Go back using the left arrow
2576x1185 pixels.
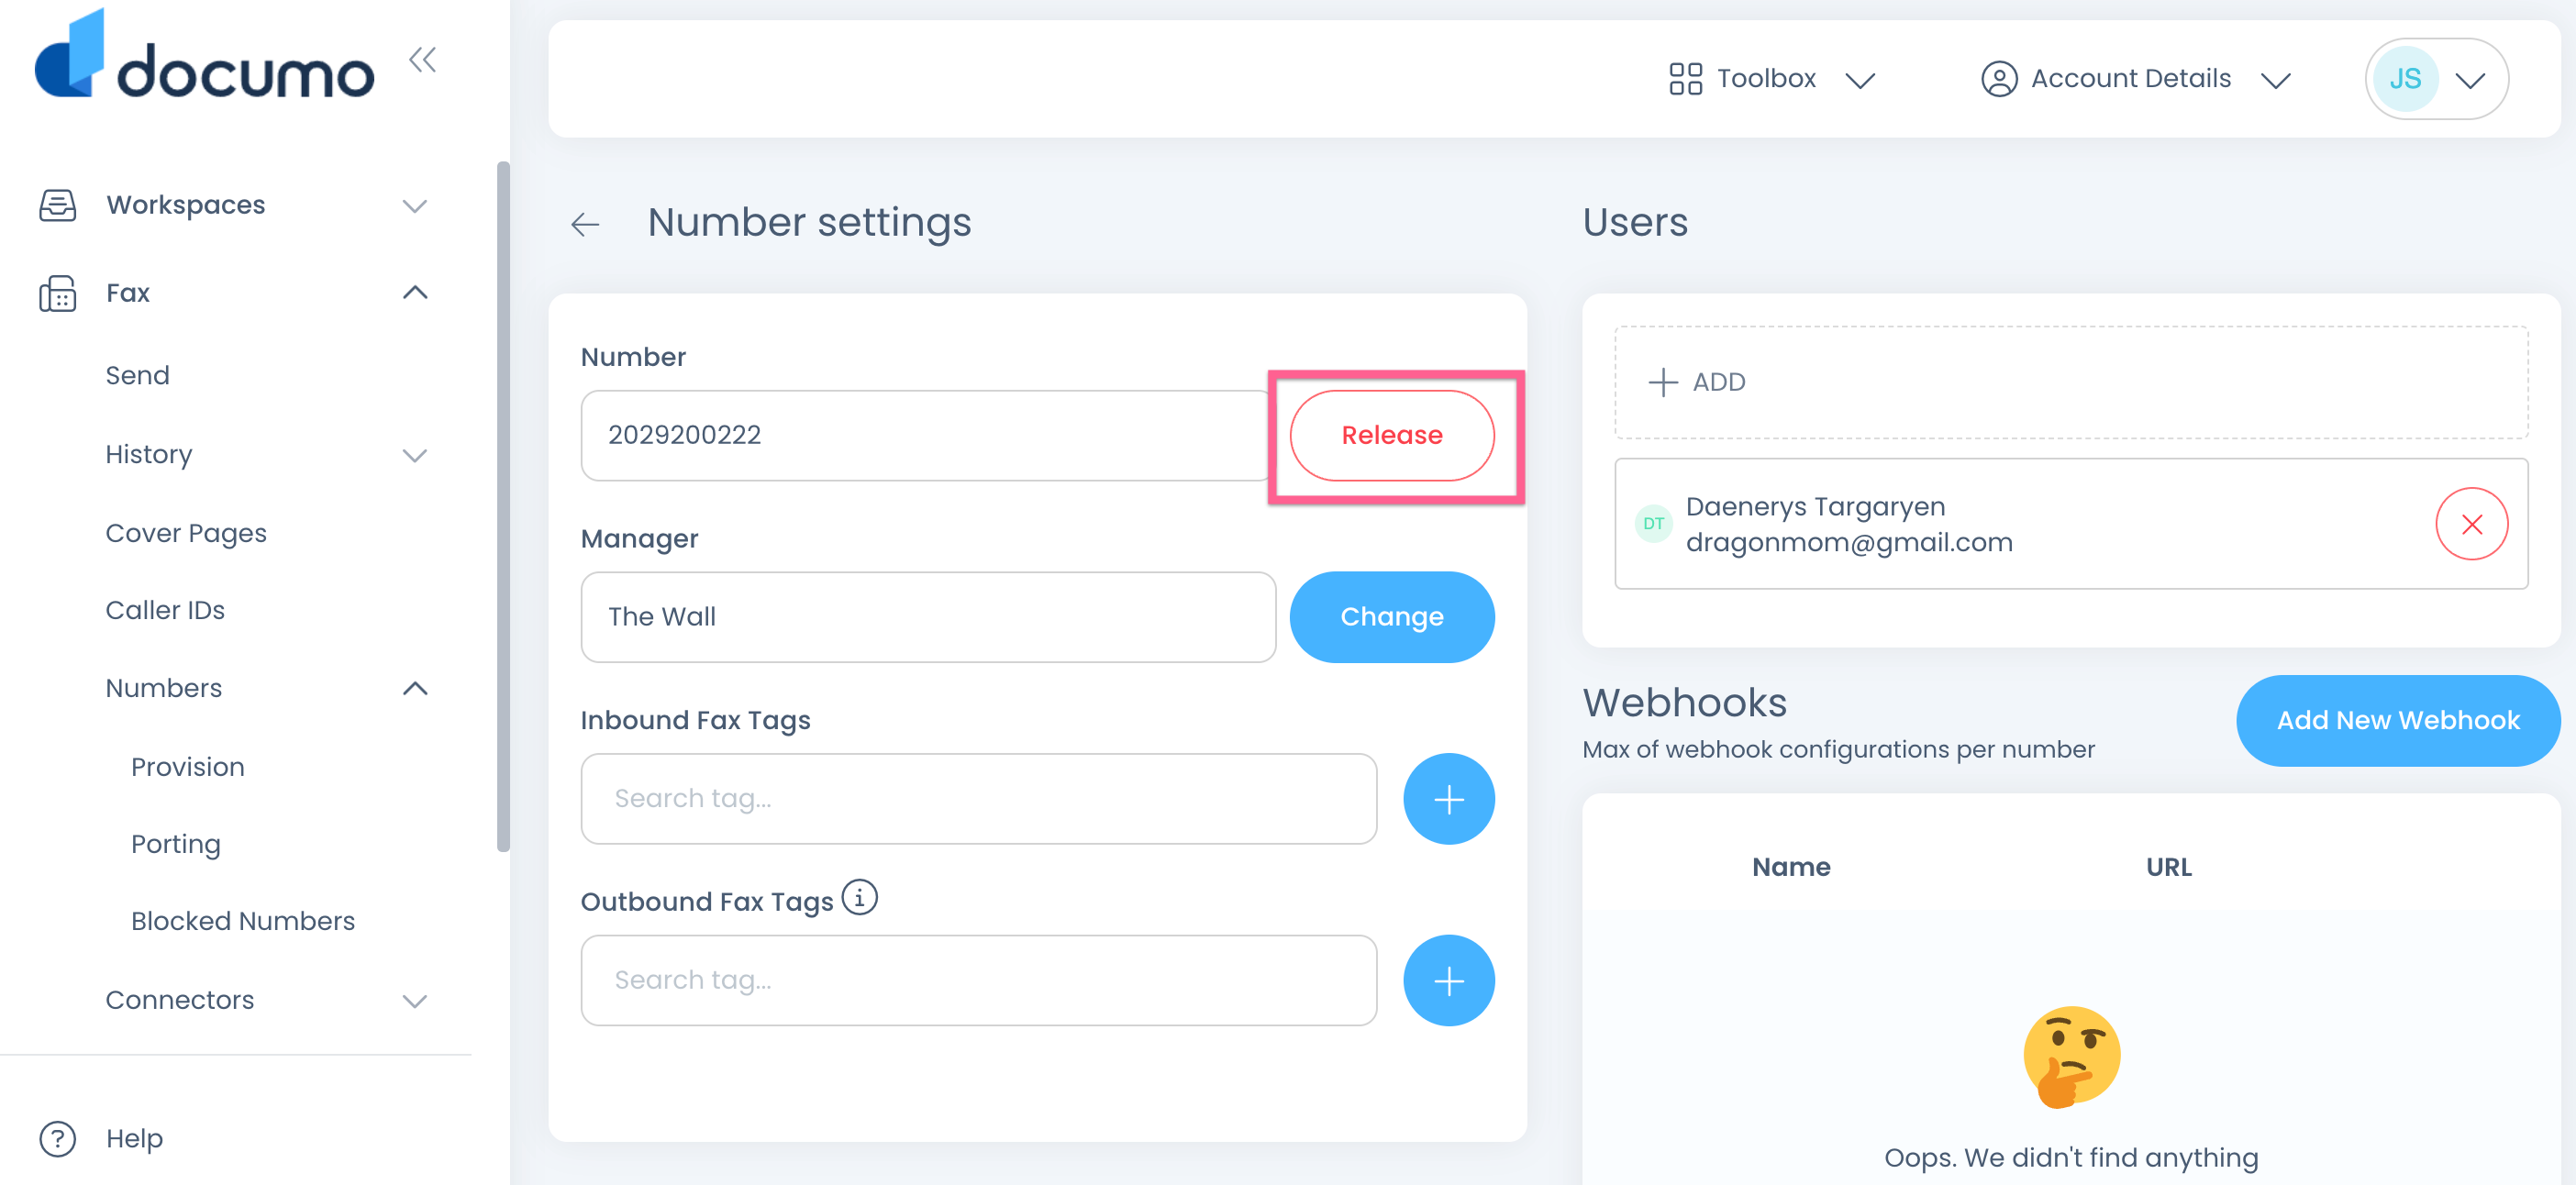point(585,224)
